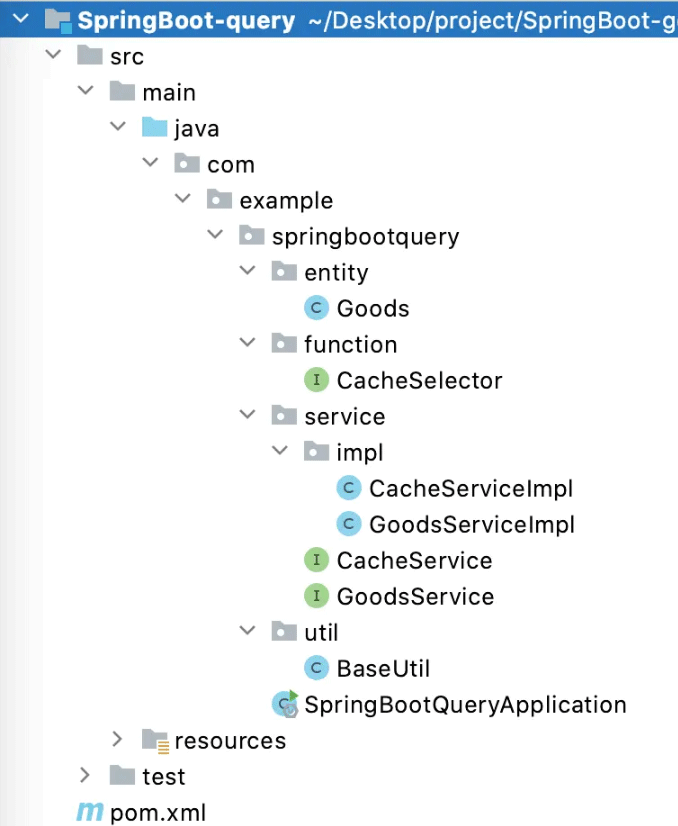678x826 pixels.
Task: Select the service package label
Action: point(344,417)
